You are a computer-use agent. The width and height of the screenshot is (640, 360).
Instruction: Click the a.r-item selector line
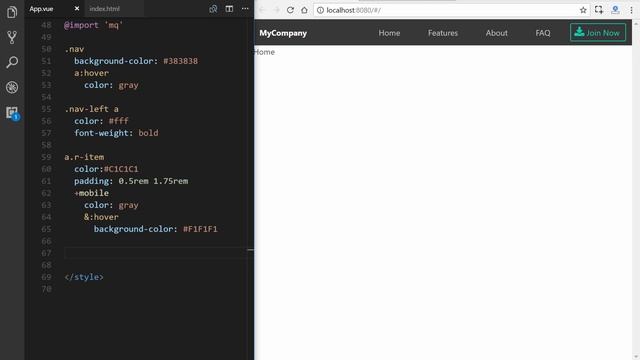pyautogui.click(x=84, y=157)
